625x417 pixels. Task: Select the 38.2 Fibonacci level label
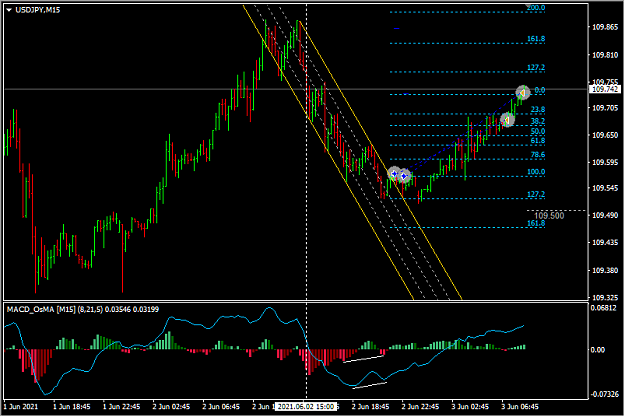pos(538,121)
